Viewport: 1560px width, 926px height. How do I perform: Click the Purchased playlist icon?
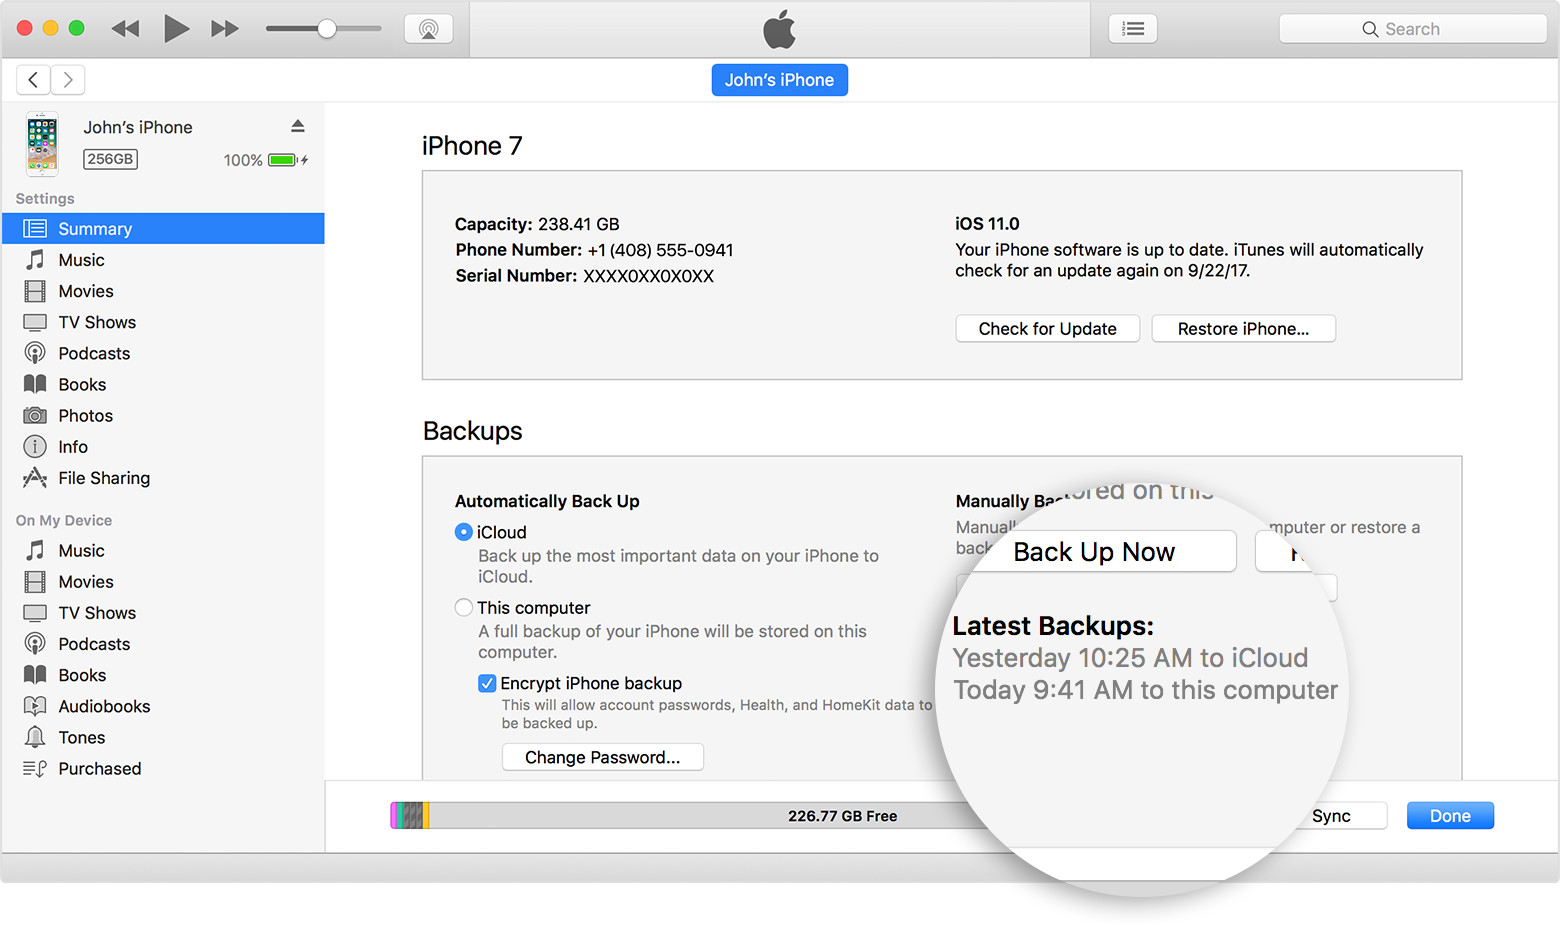(x=35, y=768)
